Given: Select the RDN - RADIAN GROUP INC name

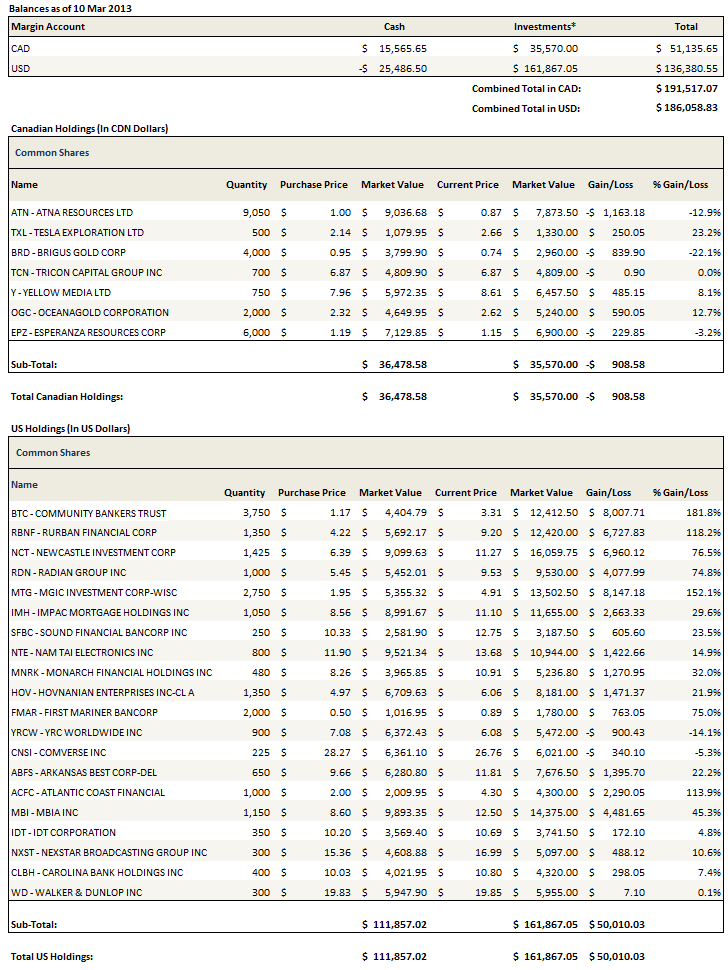Looking at the screenshot, I should (68, 572).
